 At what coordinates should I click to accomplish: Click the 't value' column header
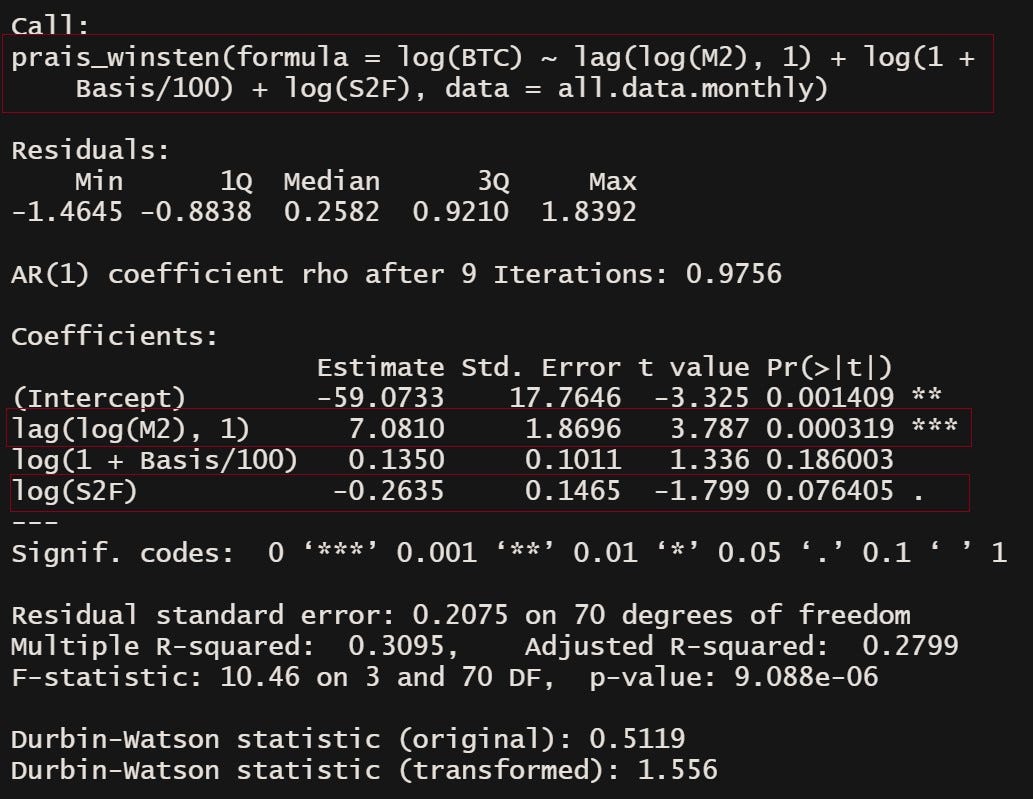coord(694,367)
